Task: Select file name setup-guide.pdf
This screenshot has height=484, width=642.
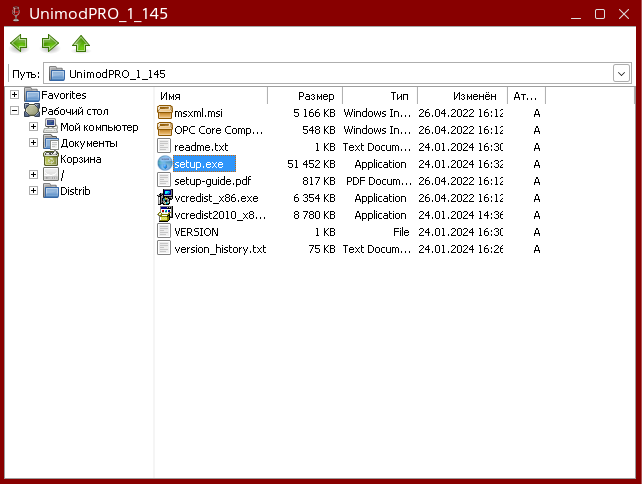Action: click(x=212, y=181)
